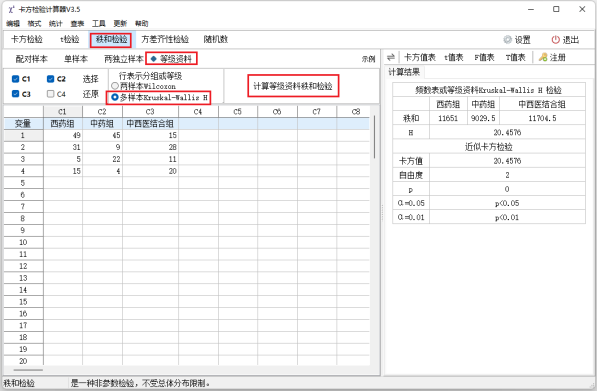
Task: Click the χ² app icon in title bar
Action: 11,10
